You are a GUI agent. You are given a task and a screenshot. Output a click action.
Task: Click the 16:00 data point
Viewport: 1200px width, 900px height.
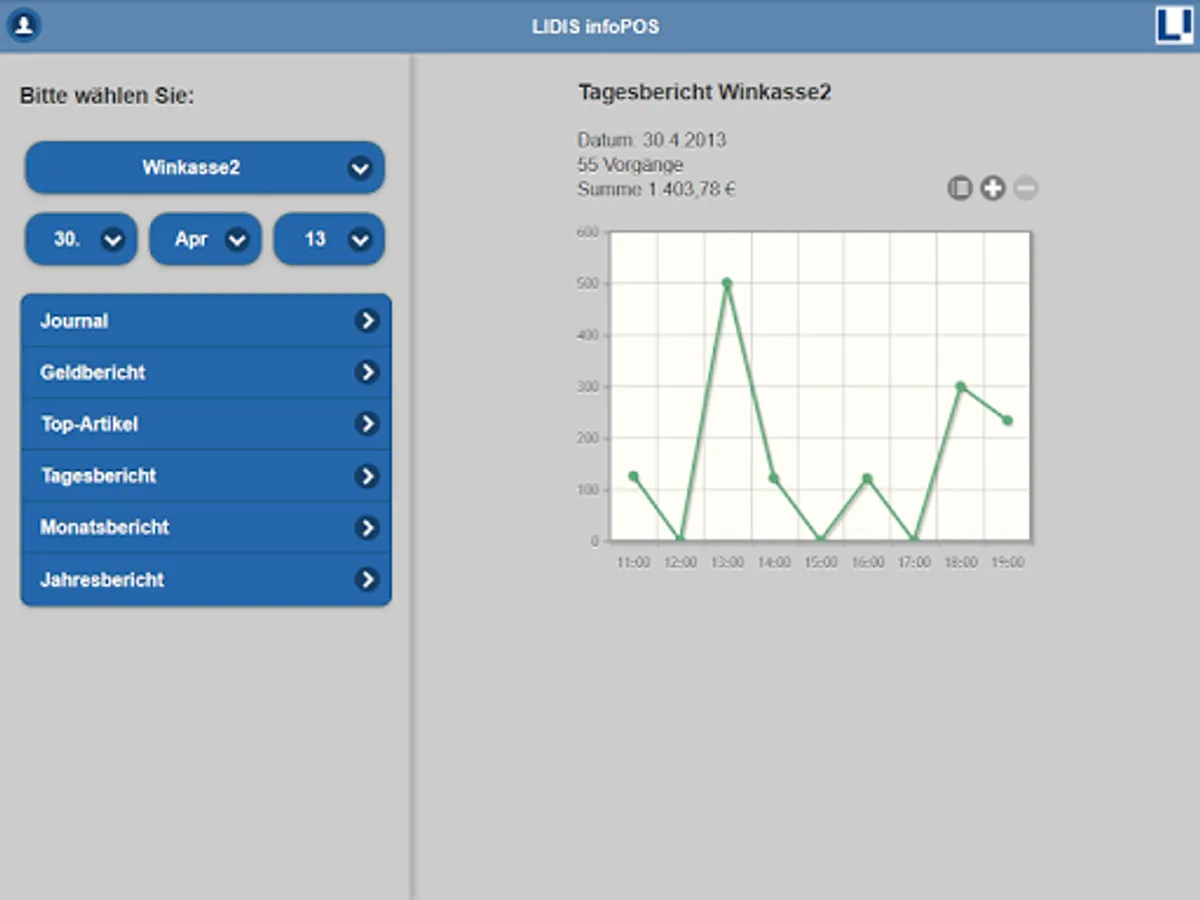(x=867, y=479)
